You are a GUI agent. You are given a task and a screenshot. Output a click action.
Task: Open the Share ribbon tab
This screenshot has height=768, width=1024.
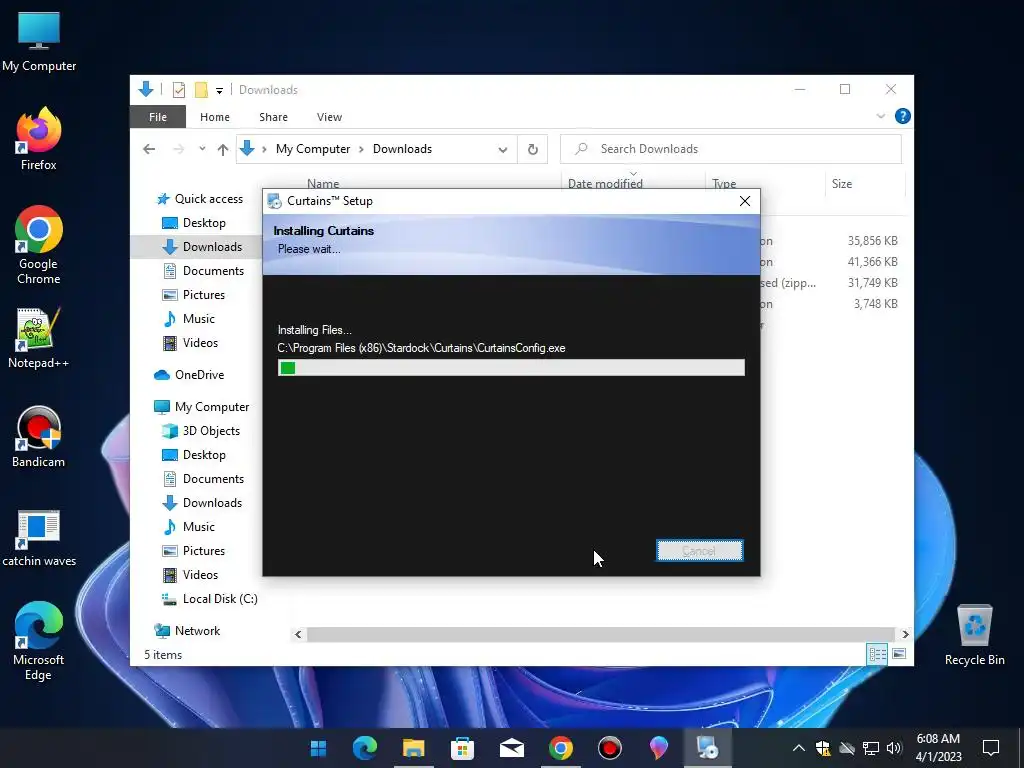(273, 117)
